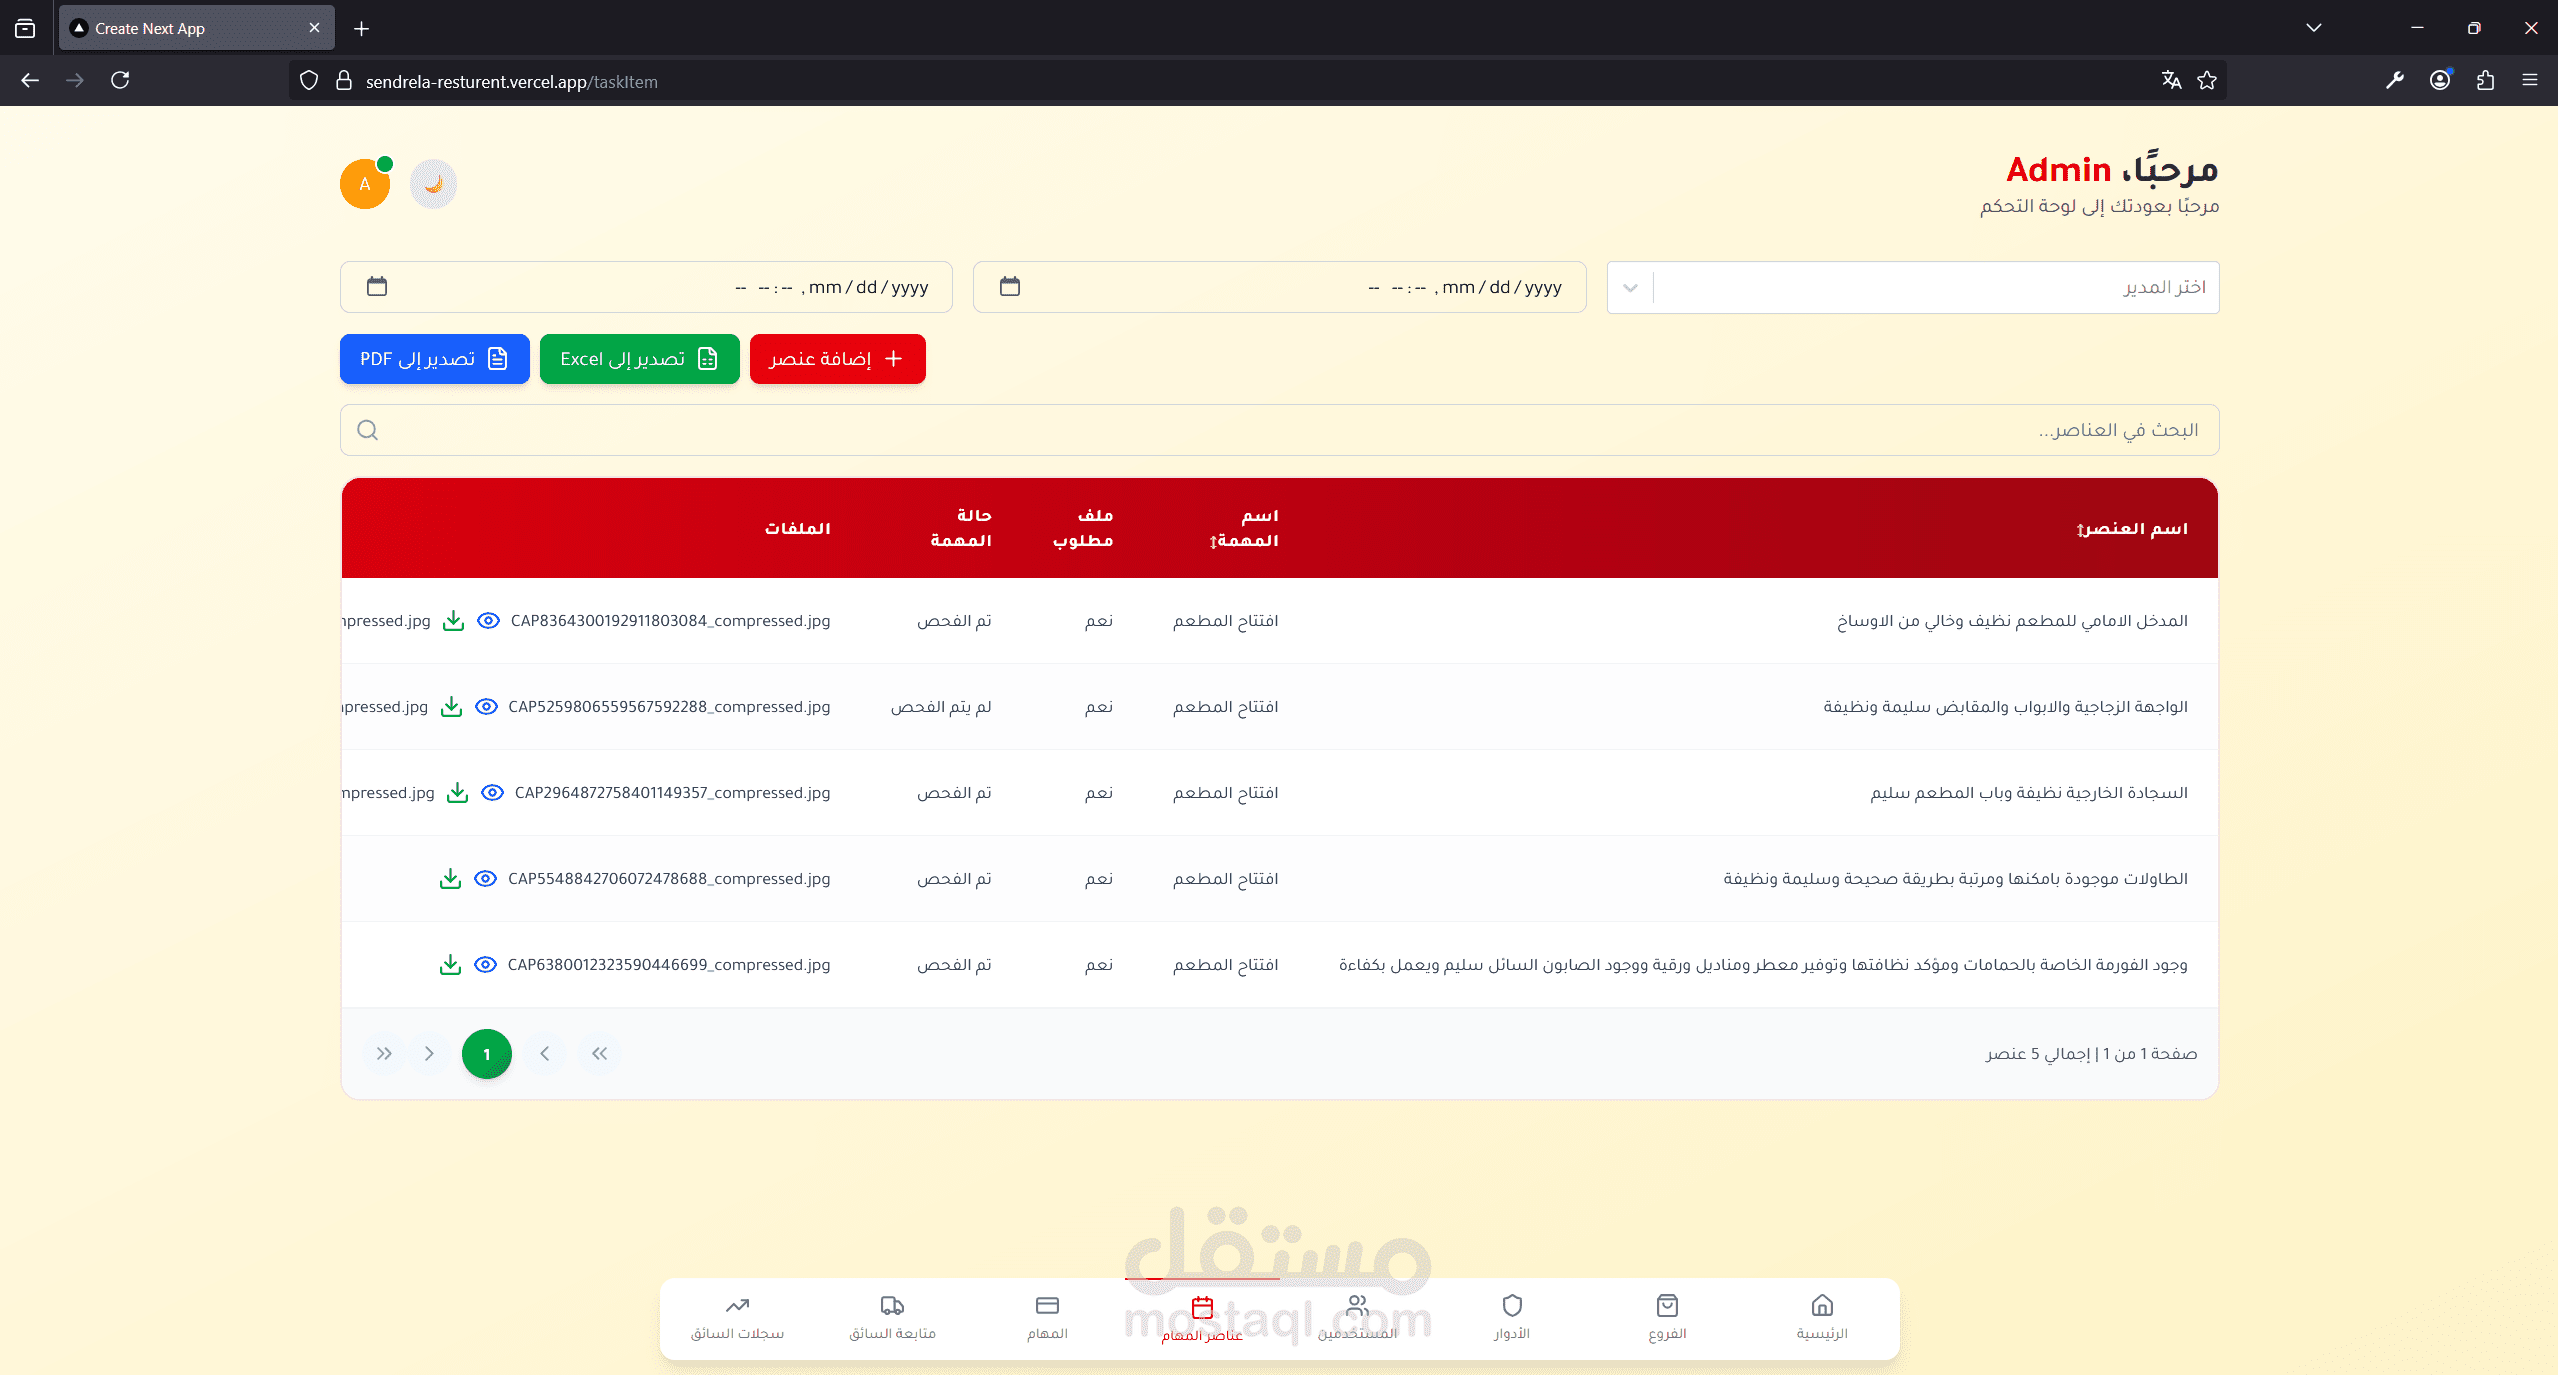
Task: Open الفروع branches tab
Action: click(1667, 1318)
